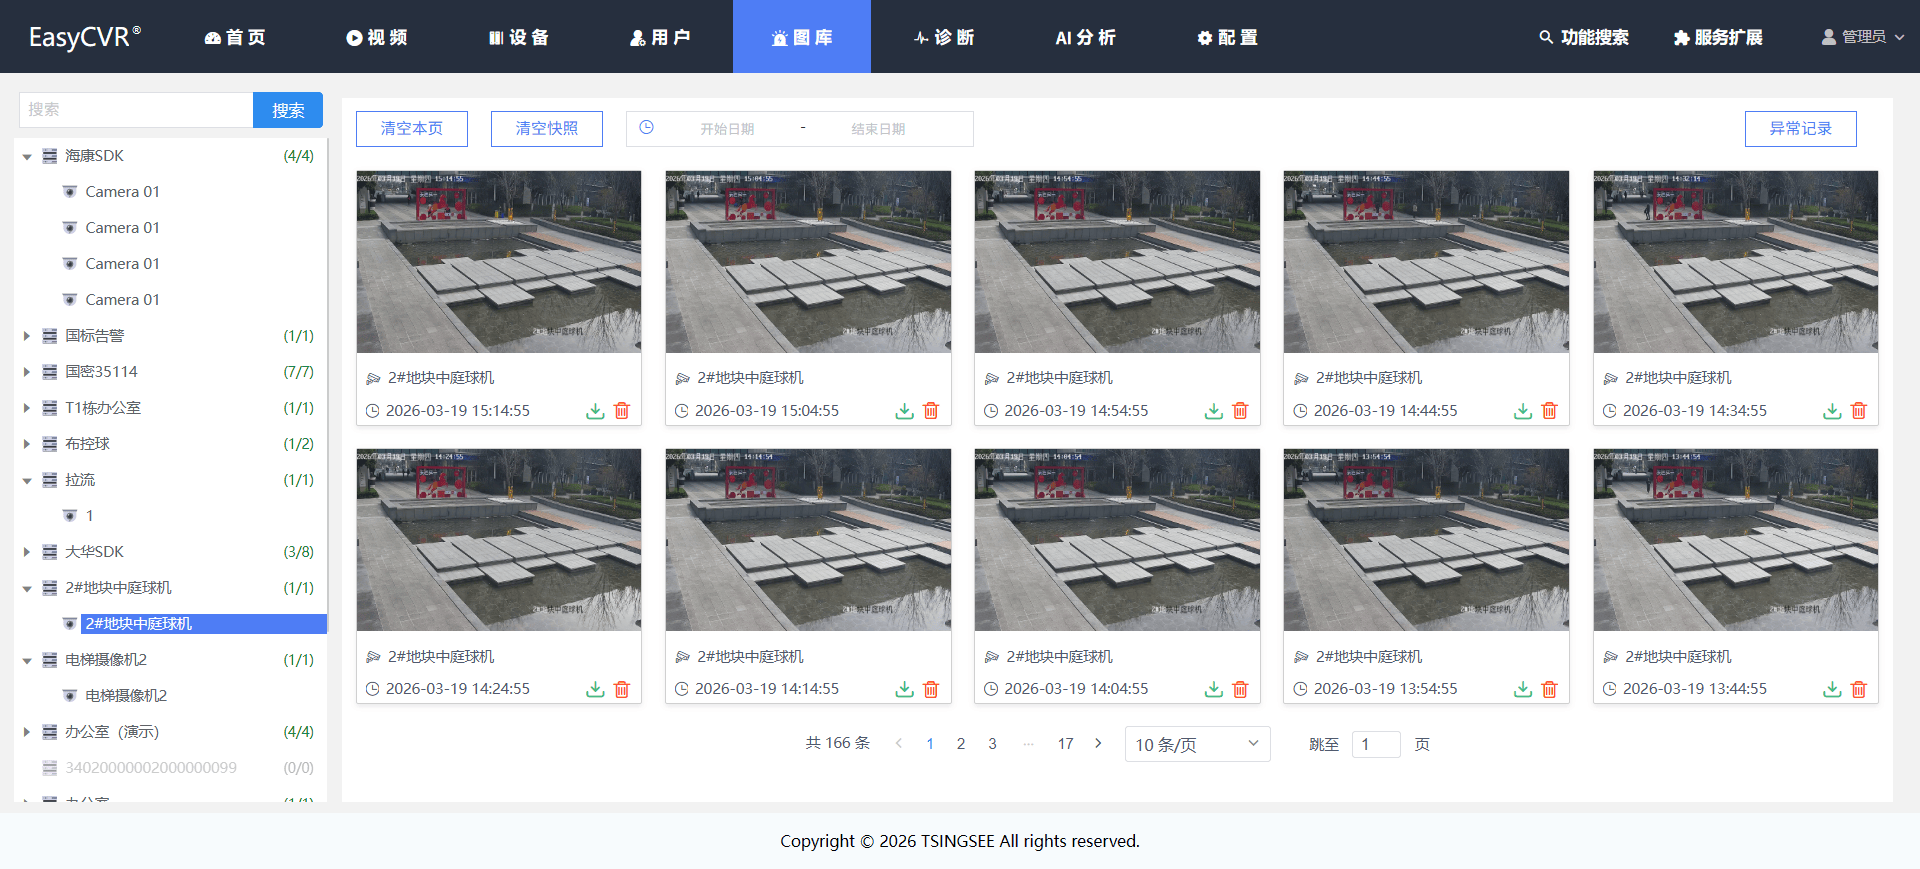Image resolution: width=1920 pixels, height=869 pixels.
Task: Expand the 国密35114 device group
Action: (x=27, y=372)
